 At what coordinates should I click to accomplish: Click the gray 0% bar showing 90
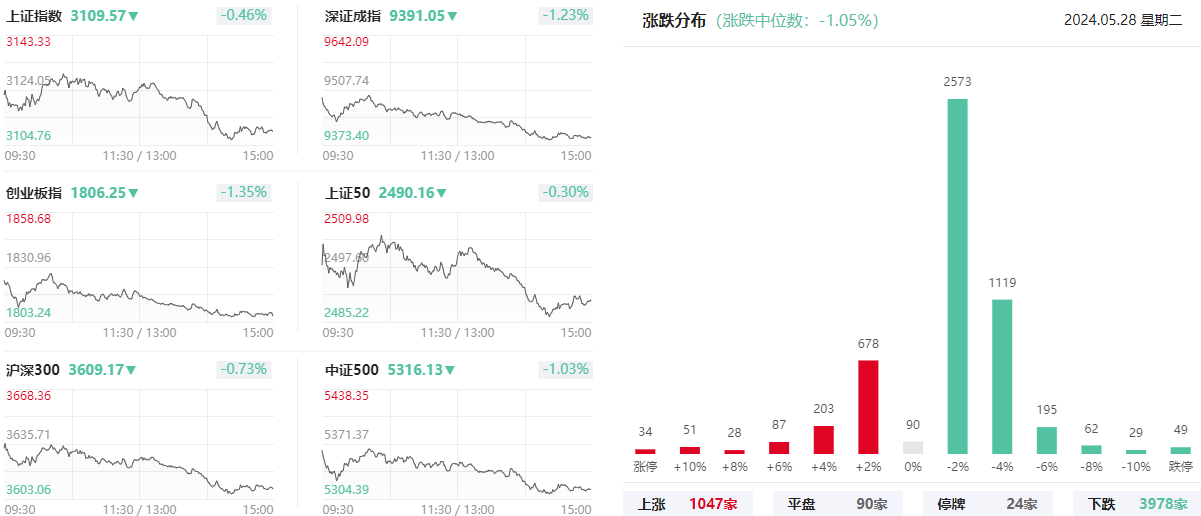[x=913, y=448]
